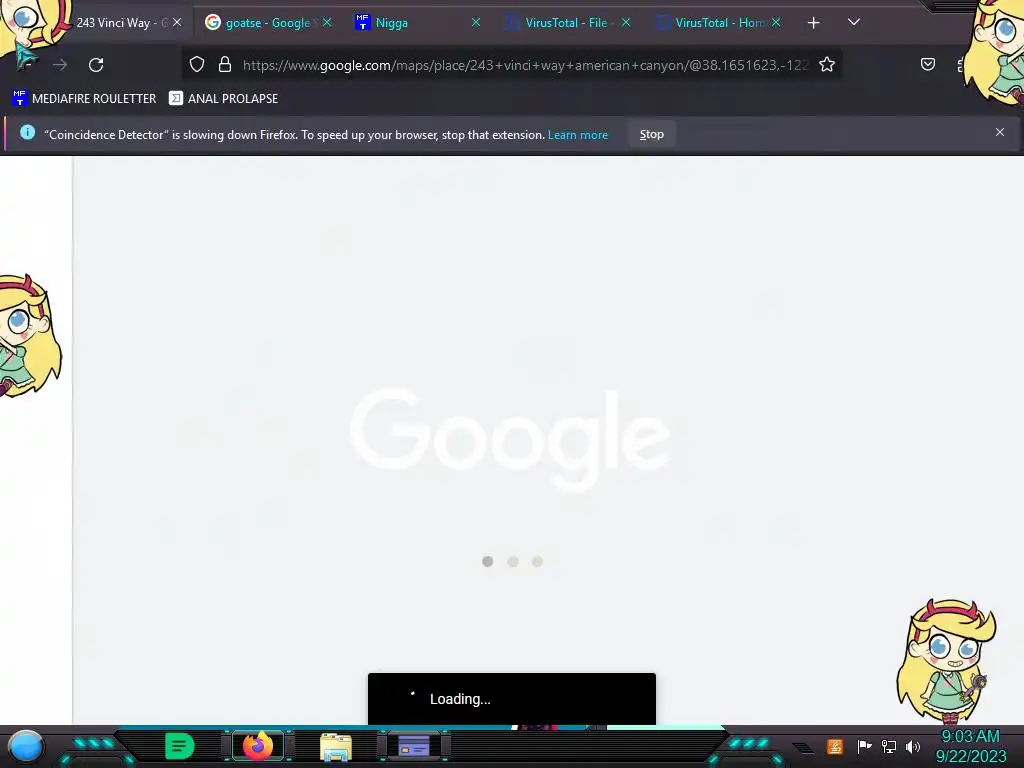Open Java update tray icon
The width and height of the screenshot is (1024, 768).
click(x=835, y=746)
